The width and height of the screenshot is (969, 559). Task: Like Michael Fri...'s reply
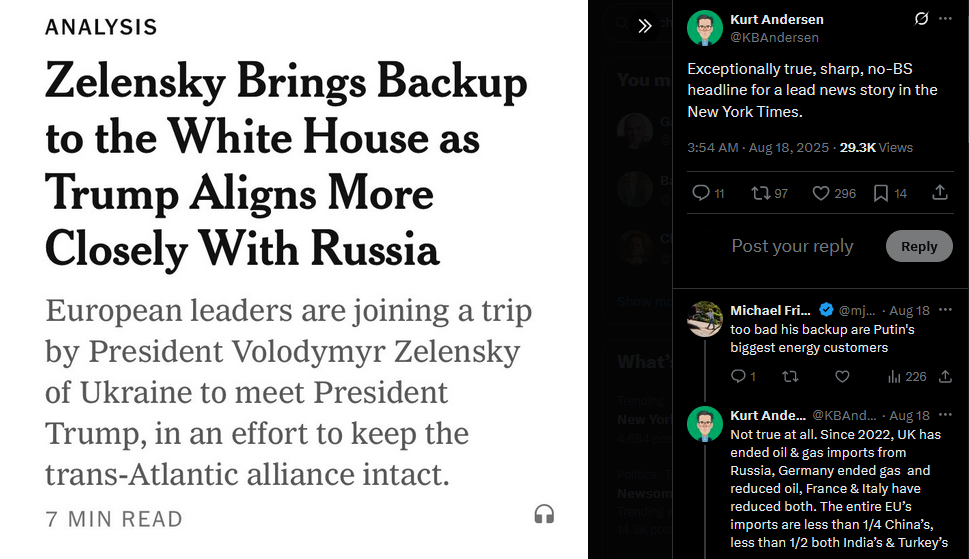(x=842, y=376)
